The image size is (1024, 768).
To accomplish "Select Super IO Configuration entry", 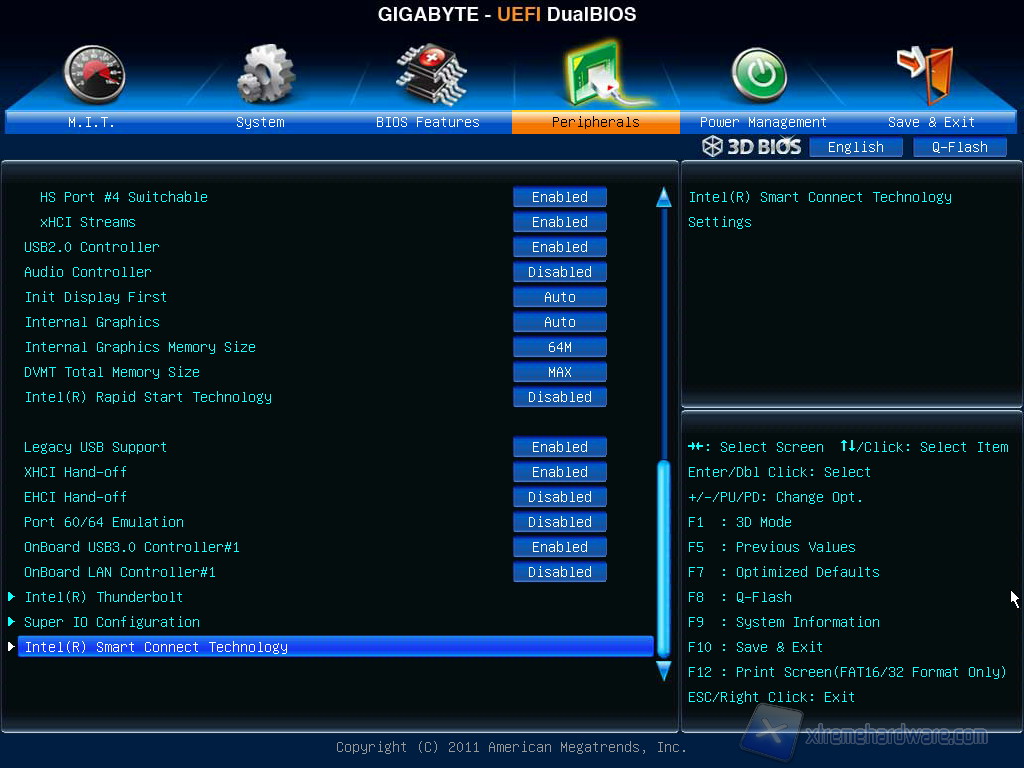I will pyautogui.click(x=112, y=622).
